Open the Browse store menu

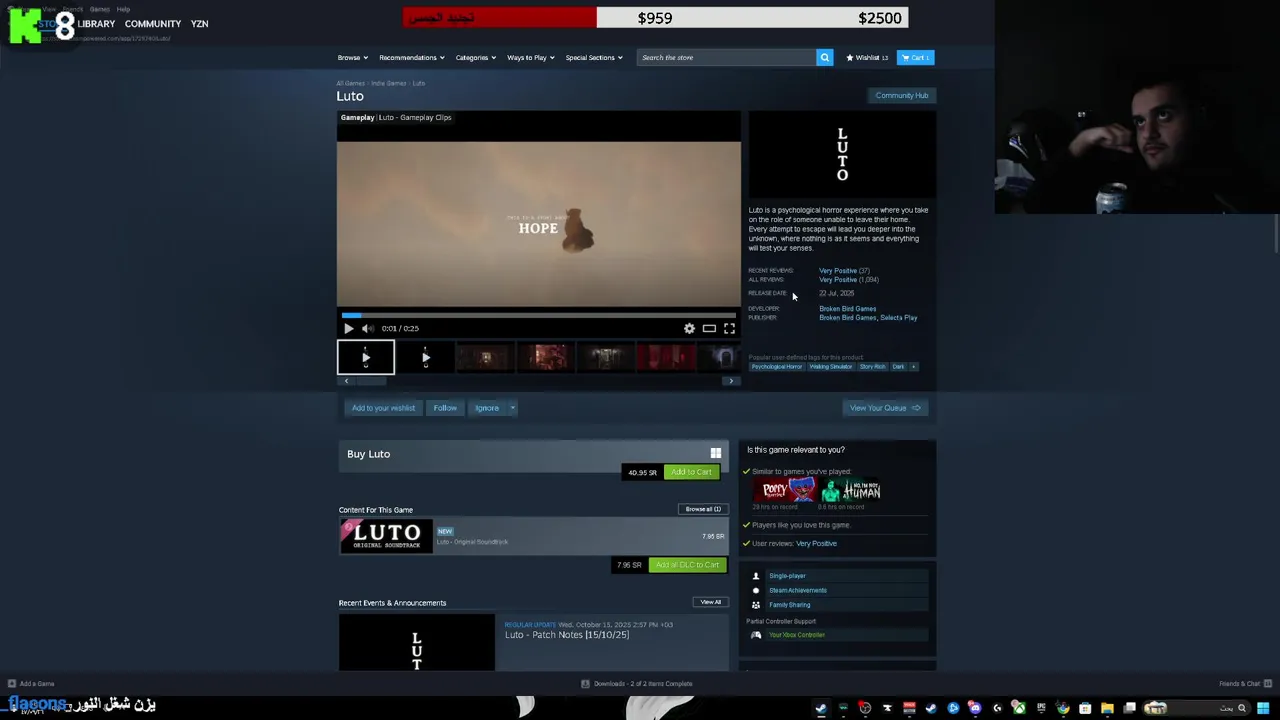pyautogui.click(x=352, y=57)
